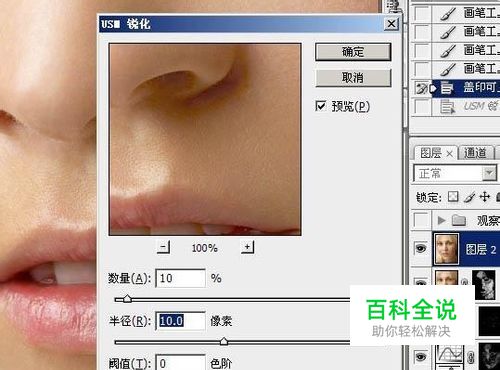Screen dimensions: 500x370
Task: Select the 图层 2 layer name
Action: 481,249
